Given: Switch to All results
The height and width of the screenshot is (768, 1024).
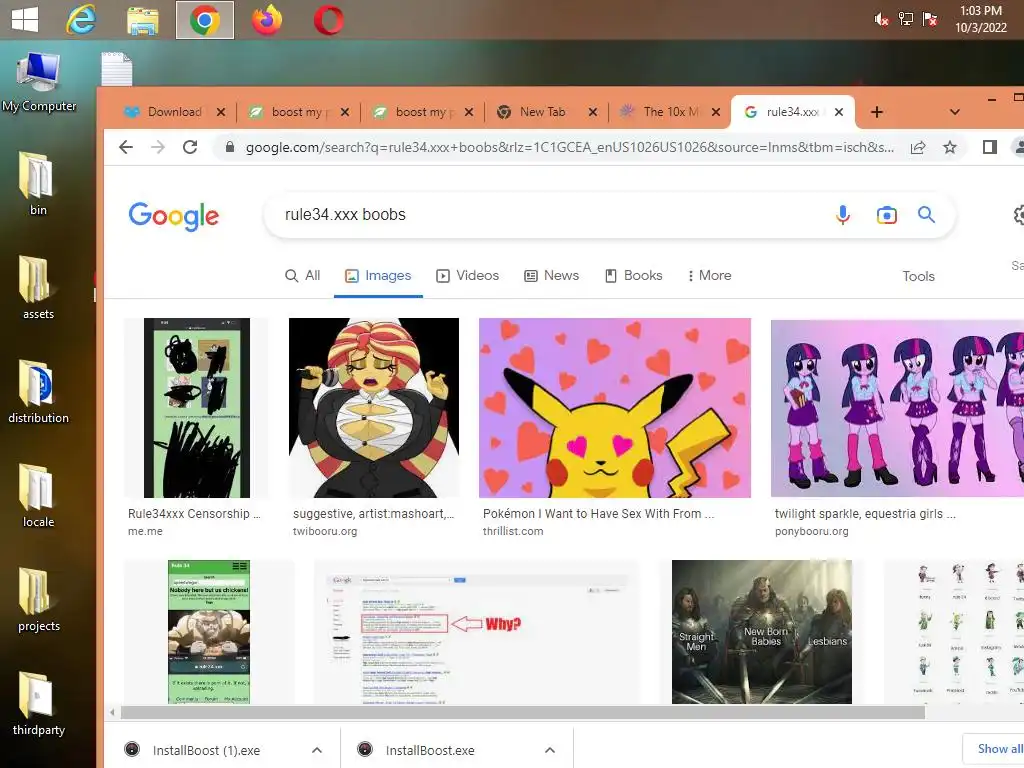Looking at the screenshot, I should 302,276.
